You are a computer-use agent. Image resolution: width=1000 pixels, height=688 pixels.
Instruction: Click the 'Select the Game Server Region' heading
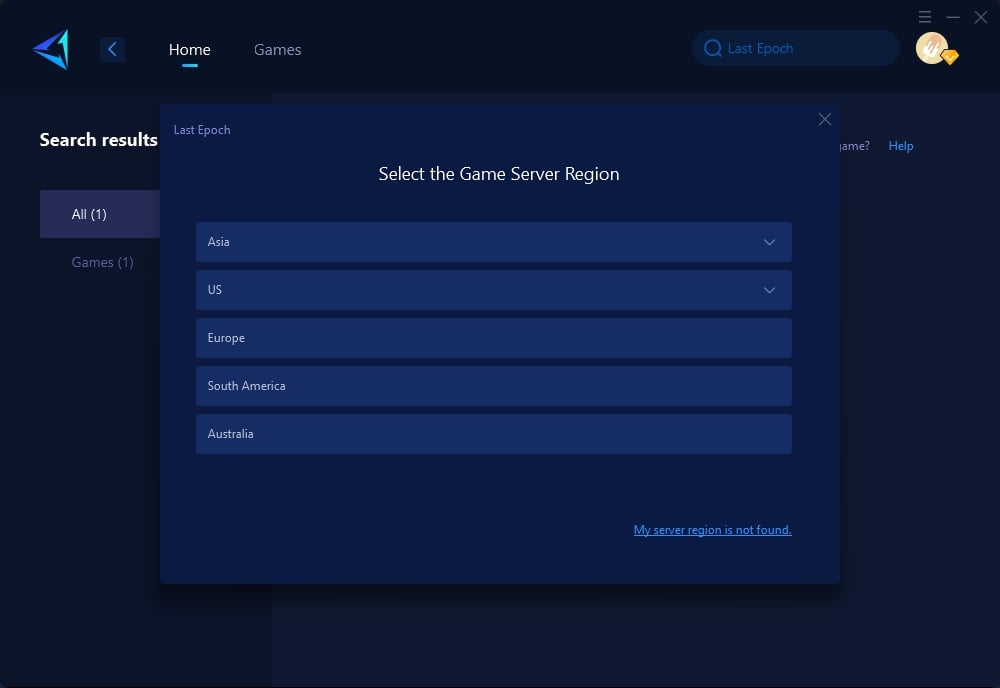coord(499,174)
